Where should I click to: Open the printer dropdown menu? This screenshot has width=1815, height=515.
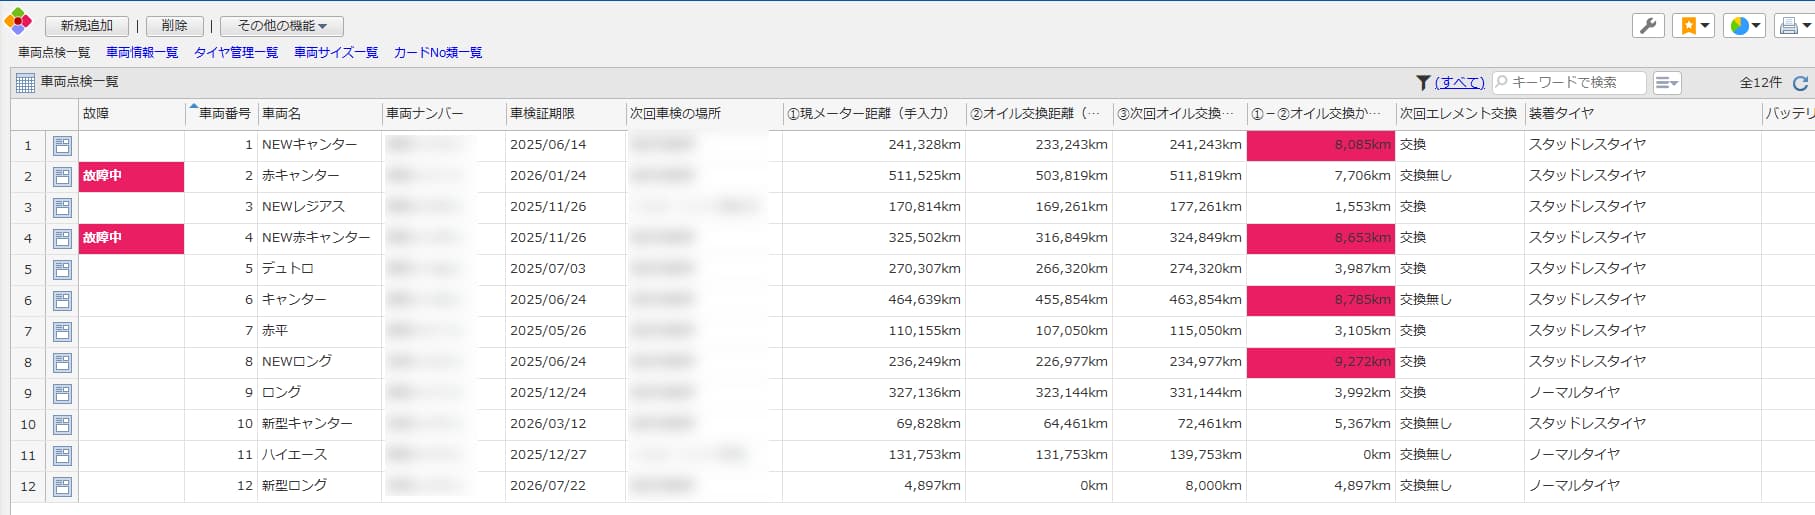coord(1794,26)
